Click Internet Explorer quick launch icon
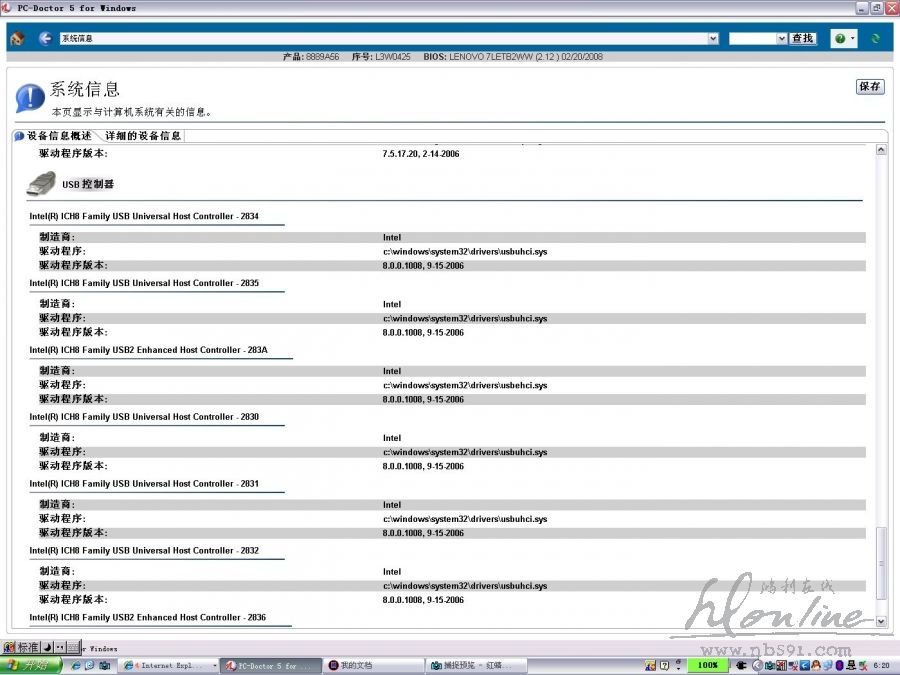The height and width of the screenshot is (675, 900). [73, 665]
